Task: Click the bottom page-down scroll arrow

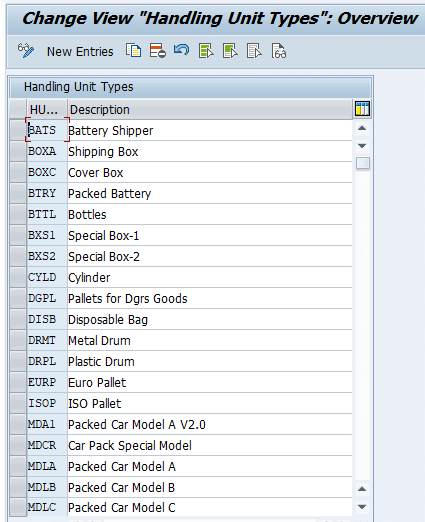Action: tap(362, 507)
